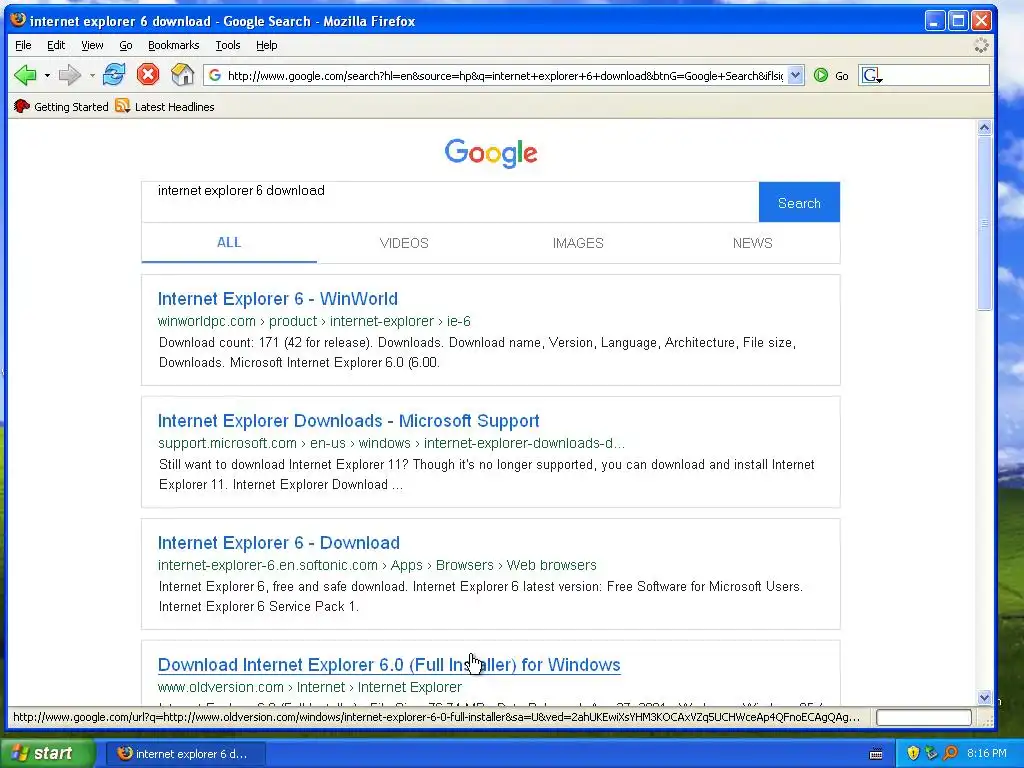The image size is (1024, 768).
Task: Click the www.oldversion.com breadcrumb text
Action: (310, 688)
